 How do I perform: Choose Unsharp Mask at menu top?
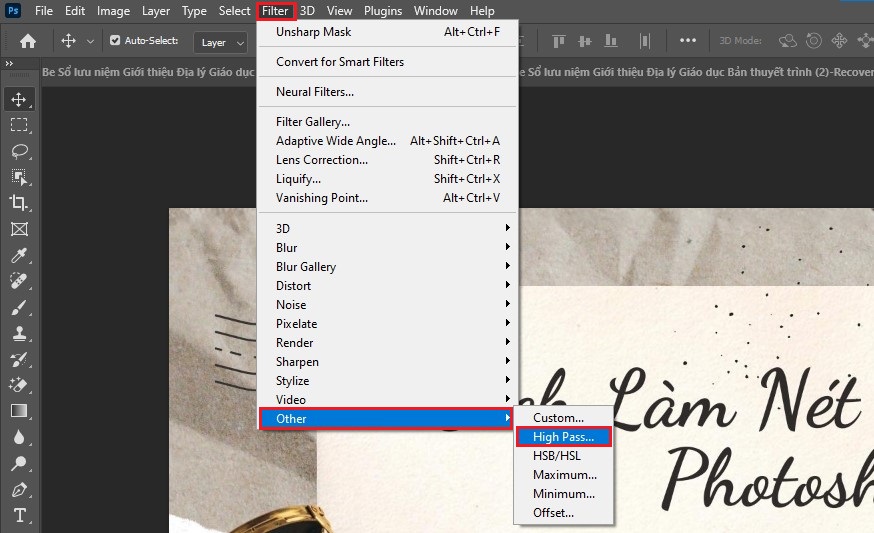[x=387, y=32]
